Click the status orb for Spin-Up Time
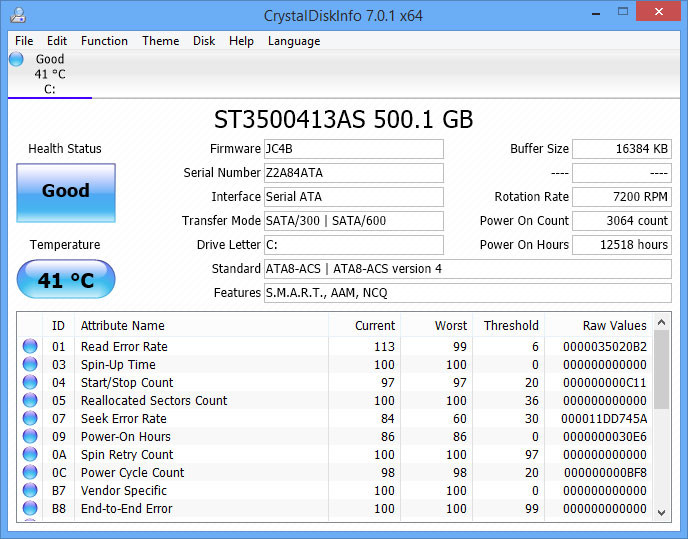Viewport: 688px width, 539px height. pos(30,364)
